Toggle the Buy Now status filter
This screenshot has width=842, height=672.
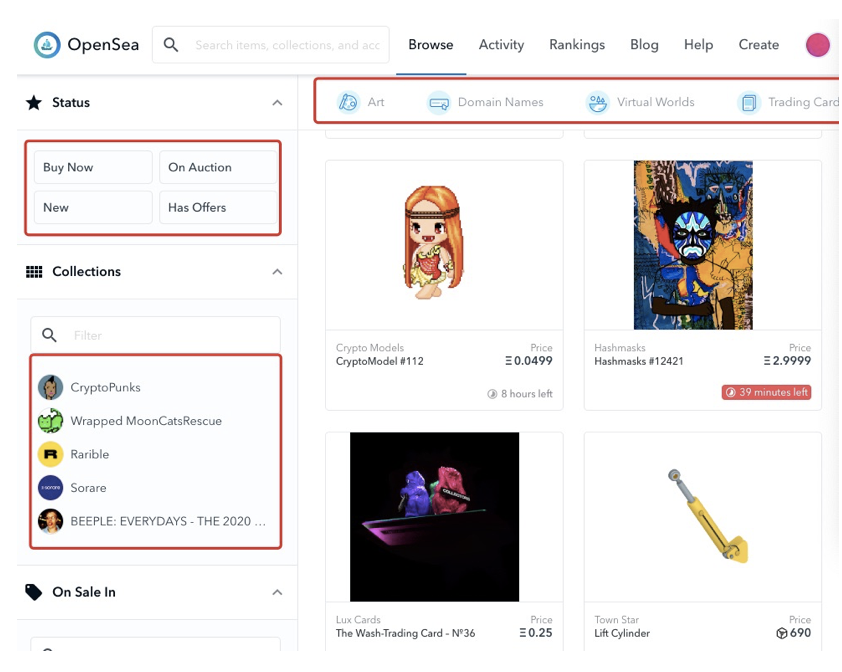[x=93, y=167]
